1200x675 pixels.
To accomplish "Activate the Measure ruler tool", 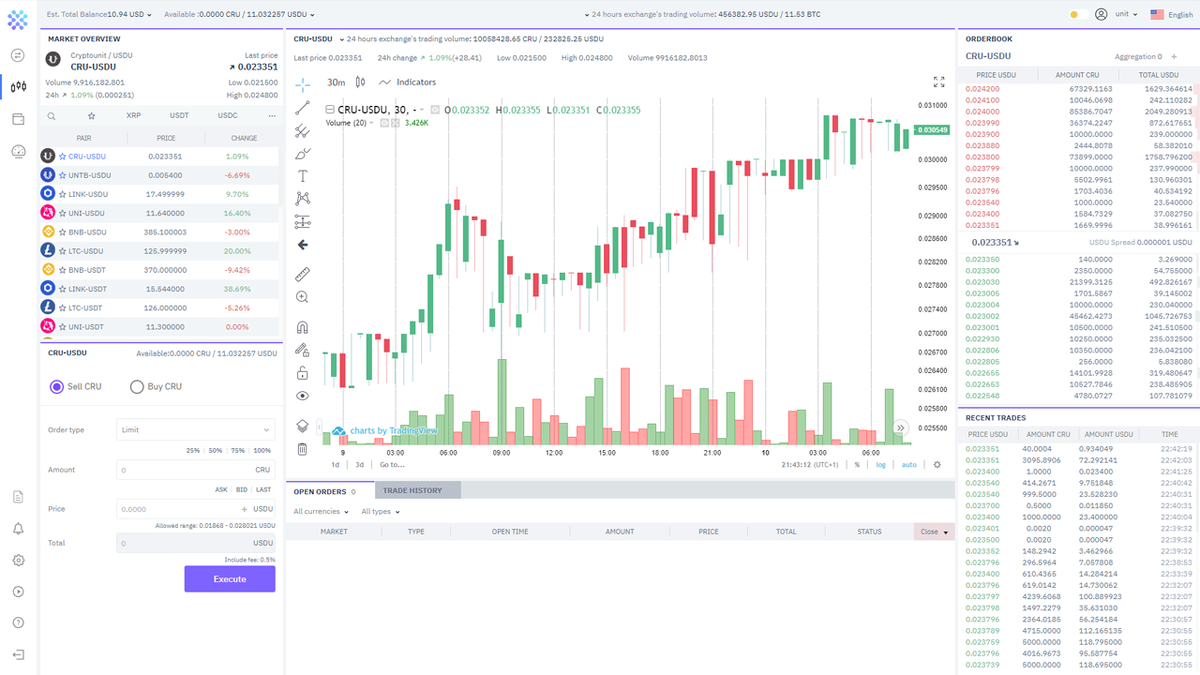I will pyautogui.click(x=303, y=273).
